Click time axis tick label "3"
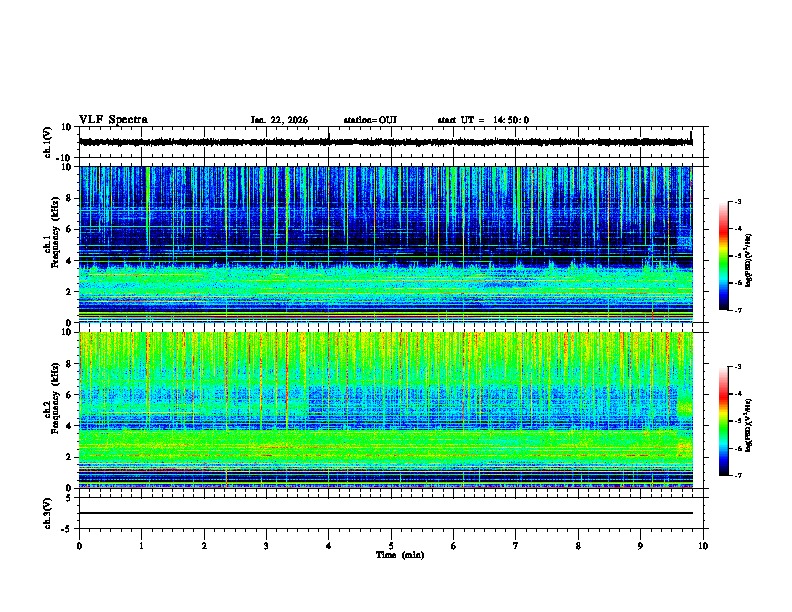This screenshot has width=792, height=612. (266, 546)
